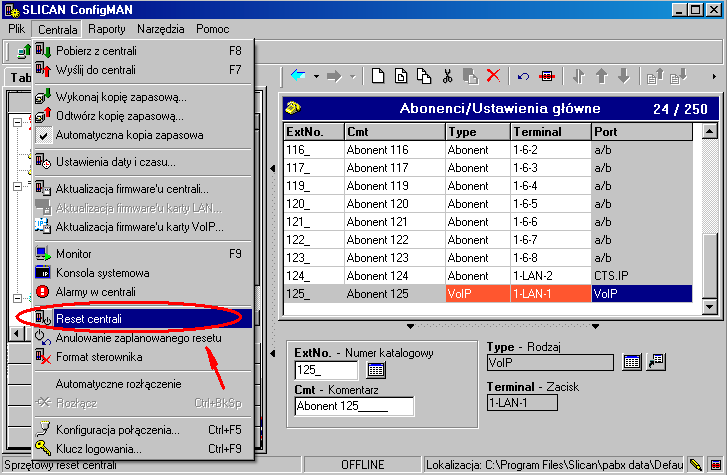Click the sort arrows toolbar icon
727x475 pixels.
click(579, 76)
